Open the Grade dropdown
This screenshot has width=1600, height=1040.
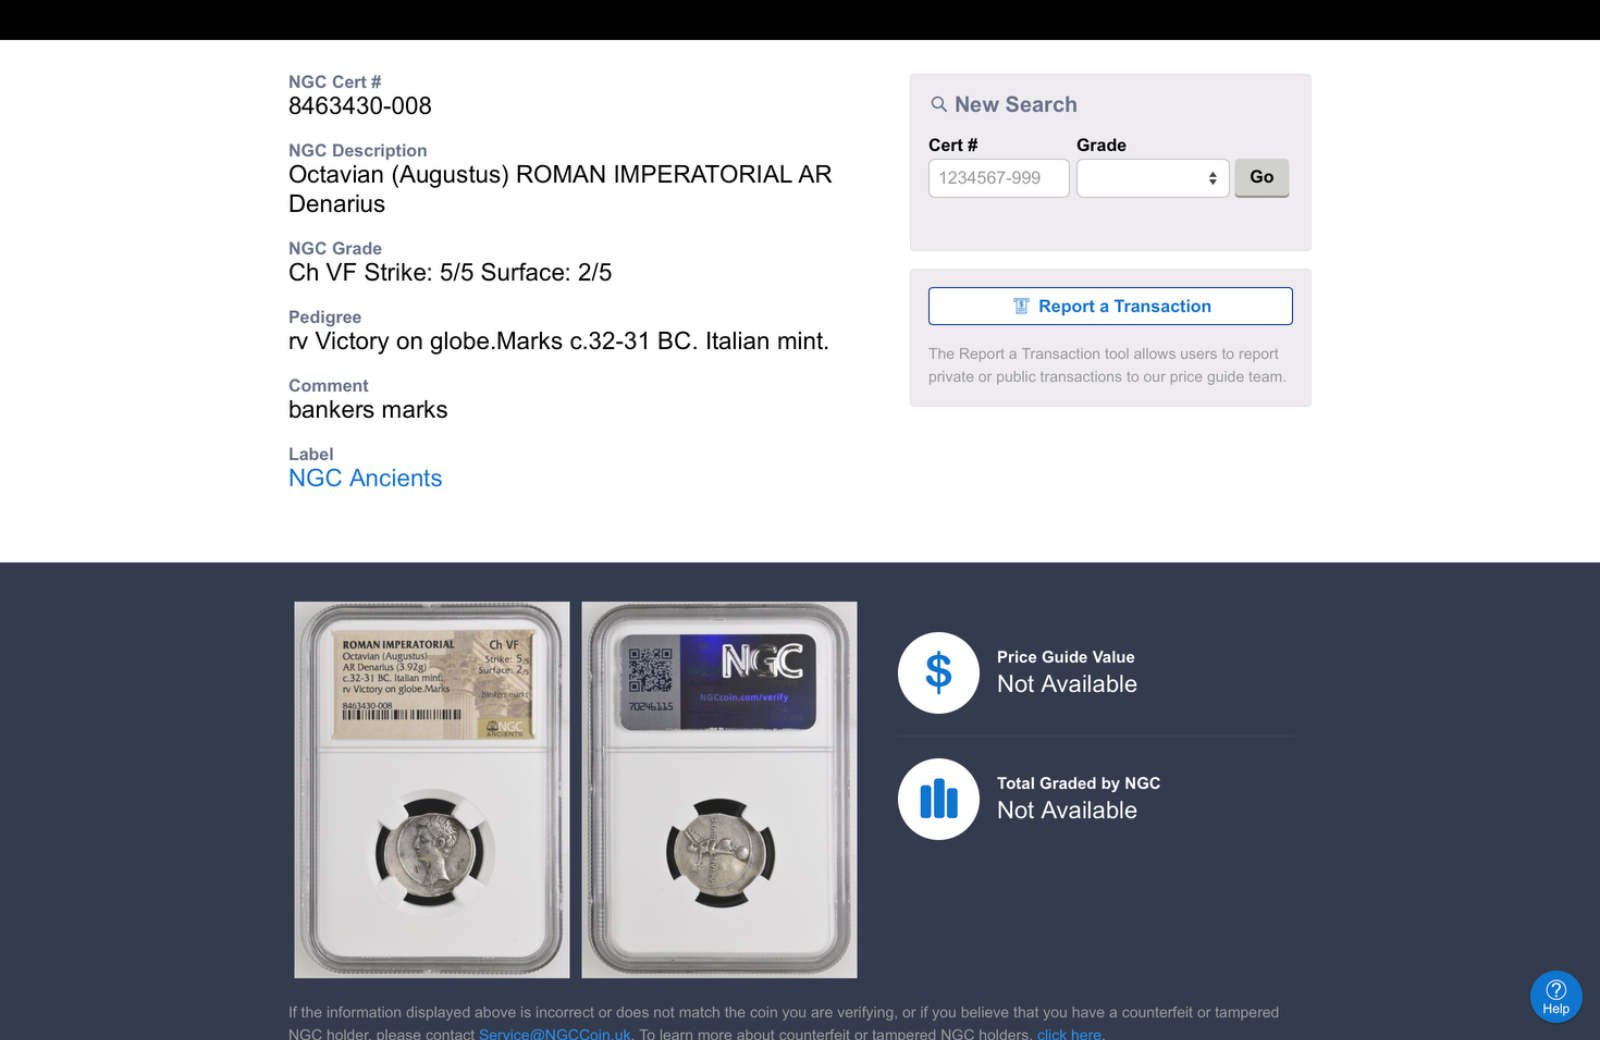coord(1153,178)
